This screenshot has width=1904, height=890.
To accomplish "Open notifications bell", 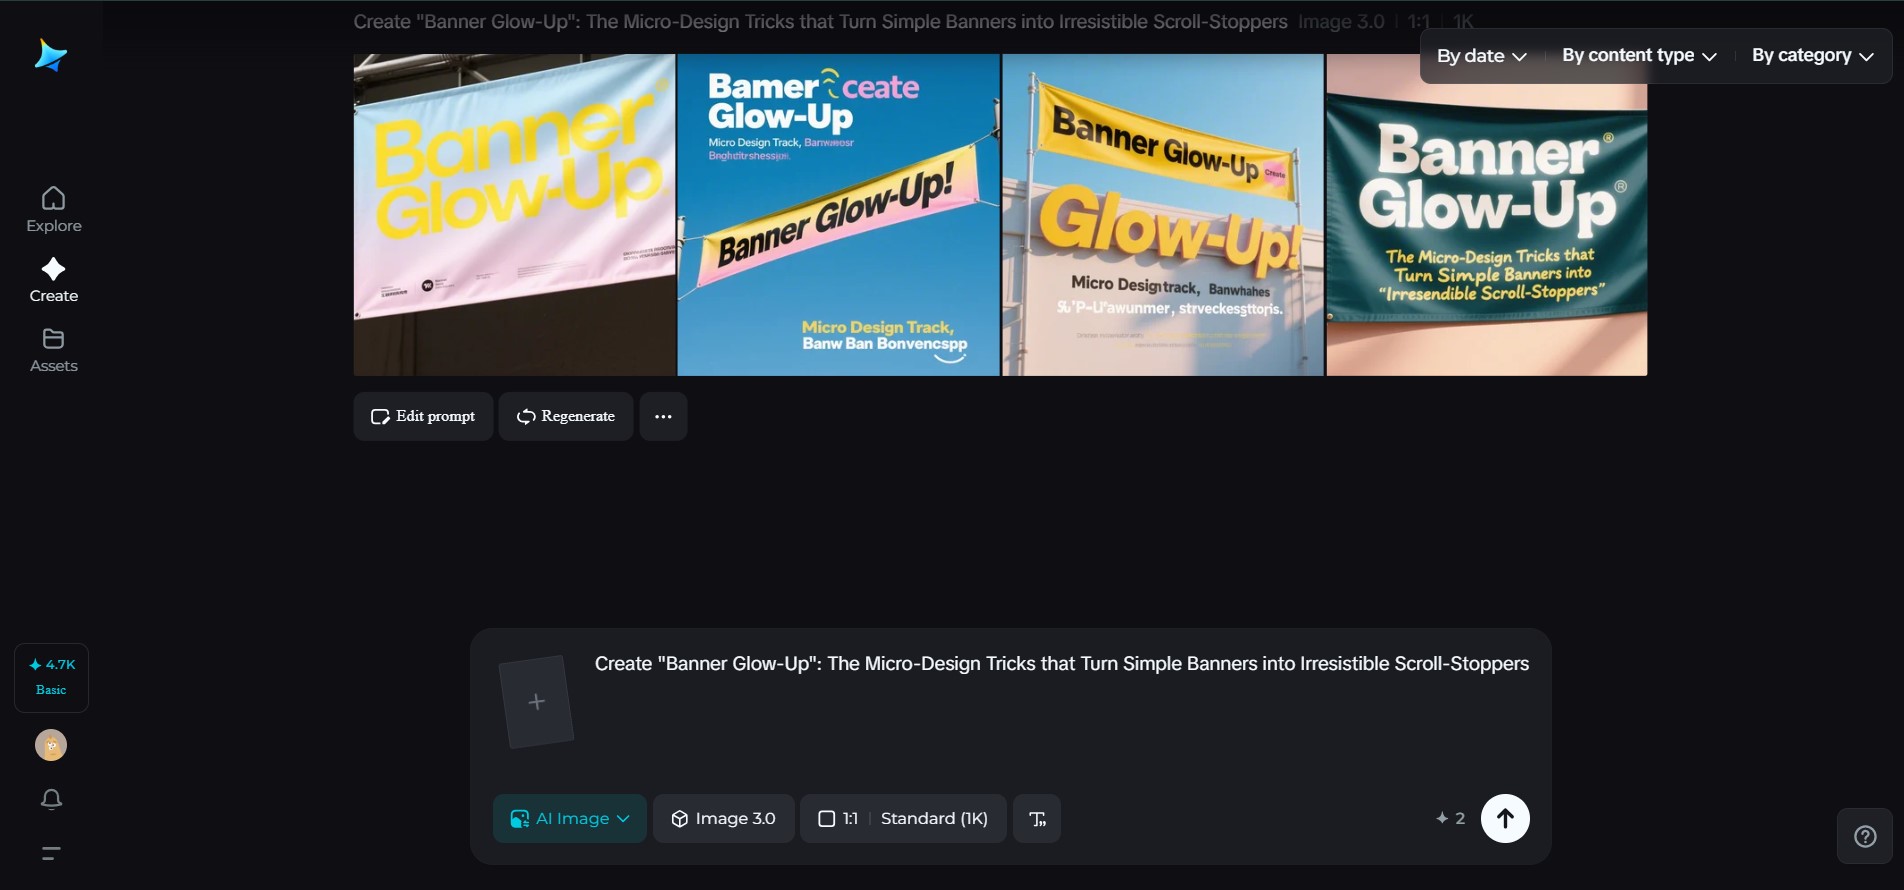I will (51, 799).
